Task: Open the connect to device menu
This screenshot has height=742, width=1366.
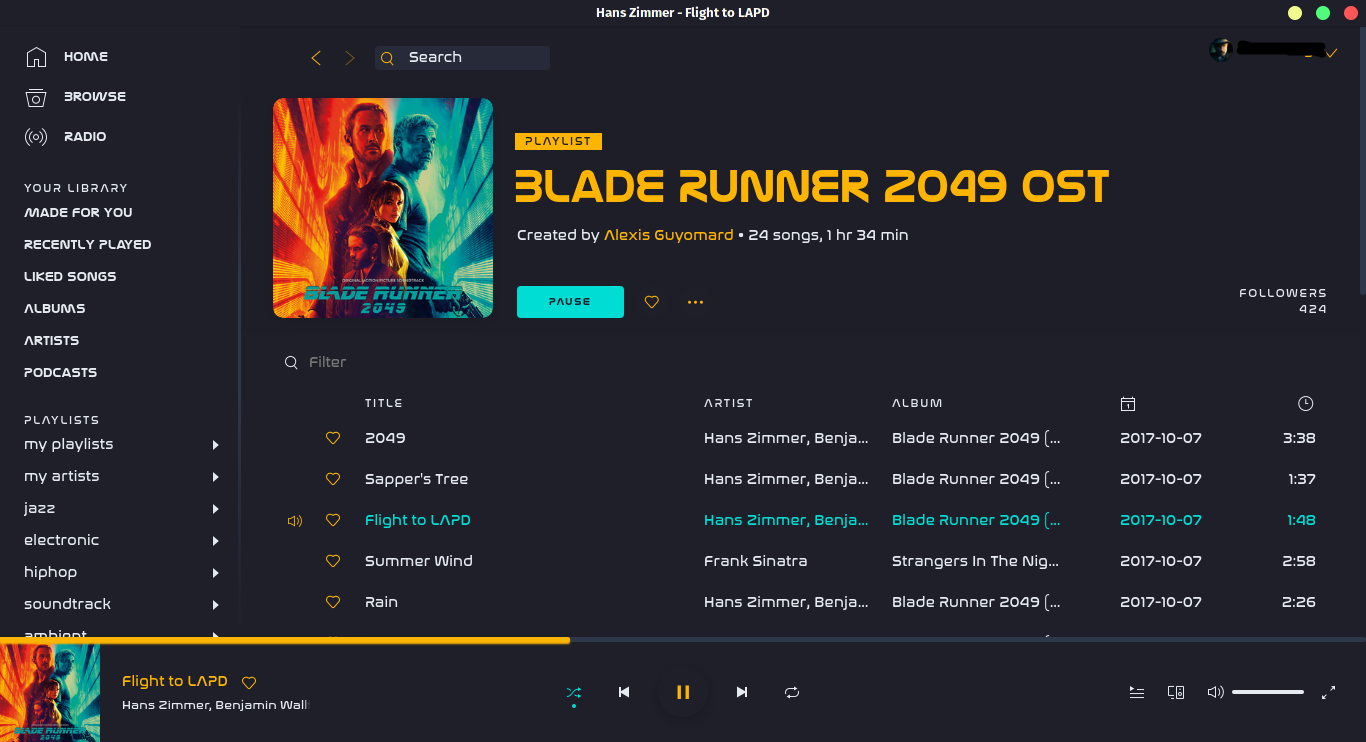Action: point(1176,692)
